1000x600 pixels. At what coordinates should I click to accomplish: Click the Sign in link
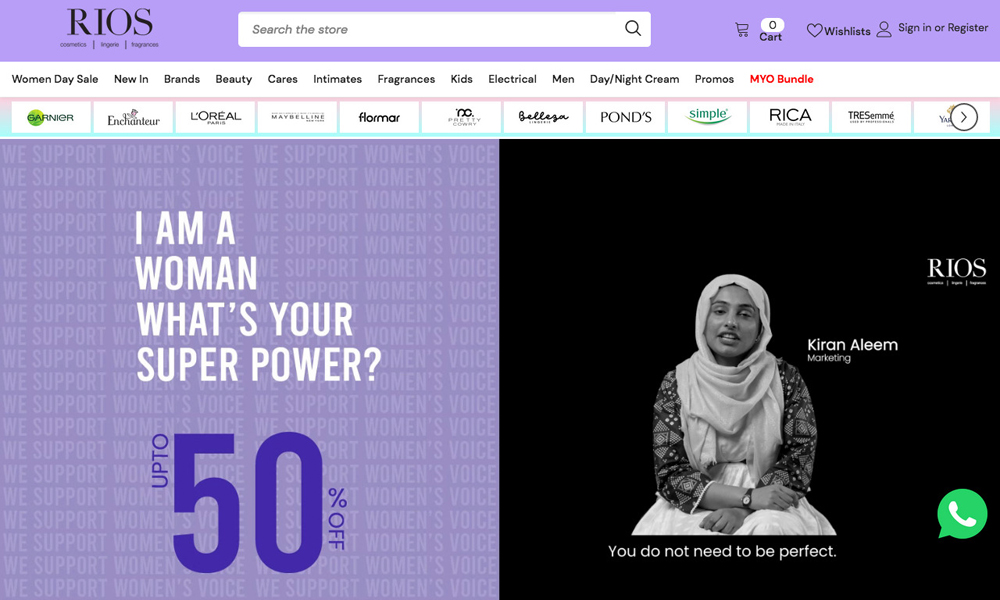[914, 28]
